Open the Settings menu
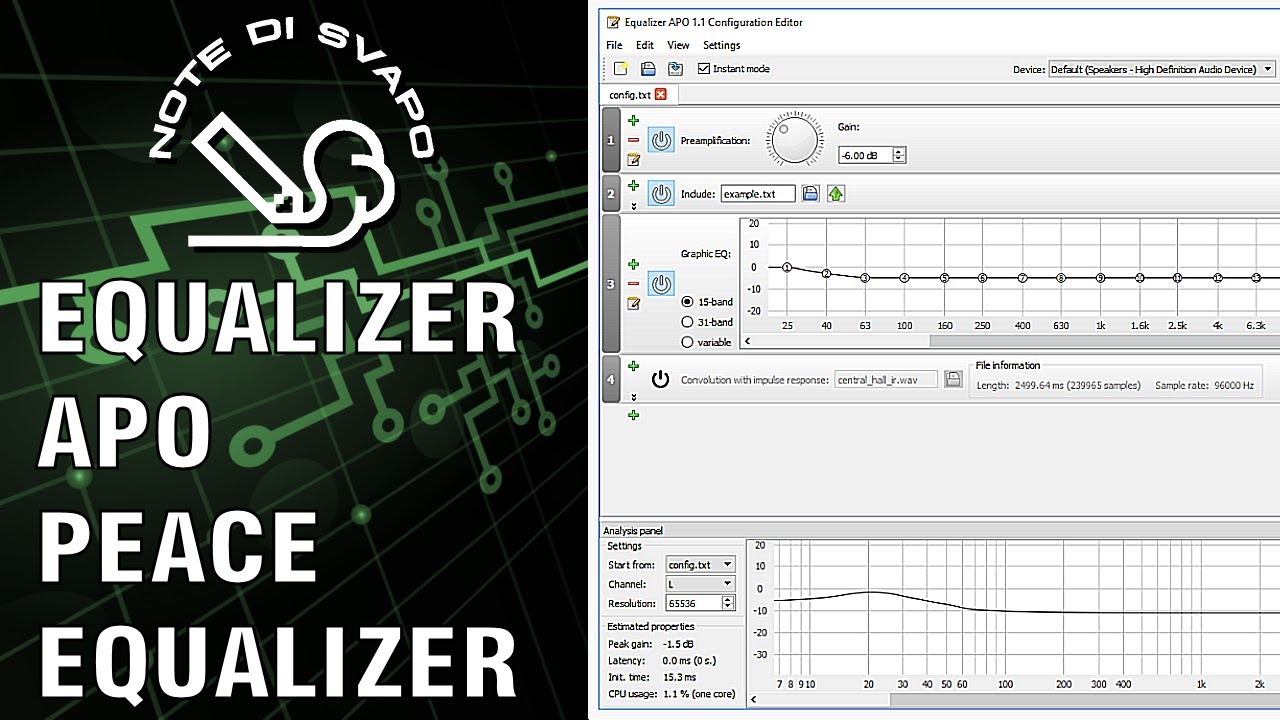This screenshot has width=1280, height=720. [721, 45]
